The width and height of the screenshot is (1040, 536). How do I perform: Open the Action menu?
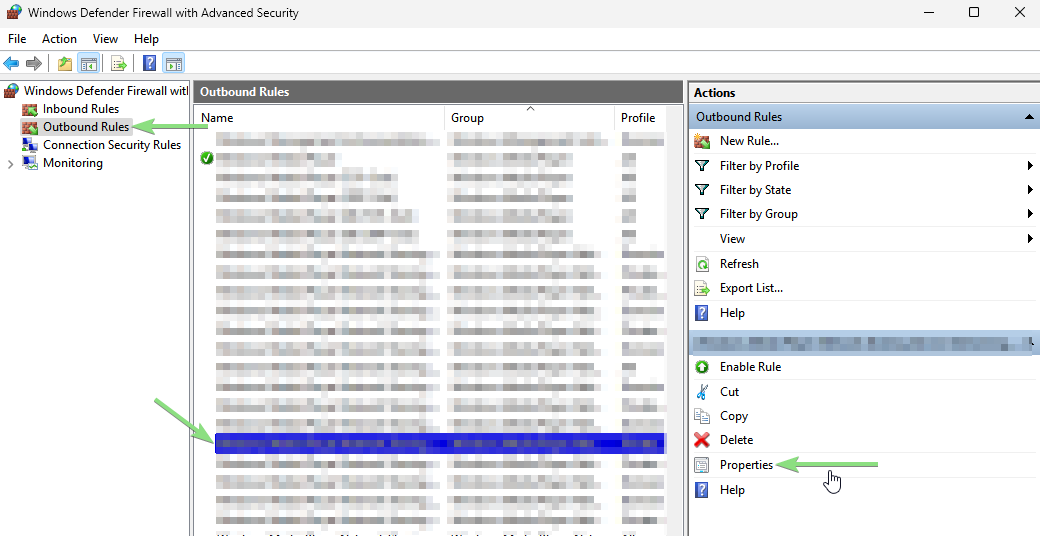59,38
